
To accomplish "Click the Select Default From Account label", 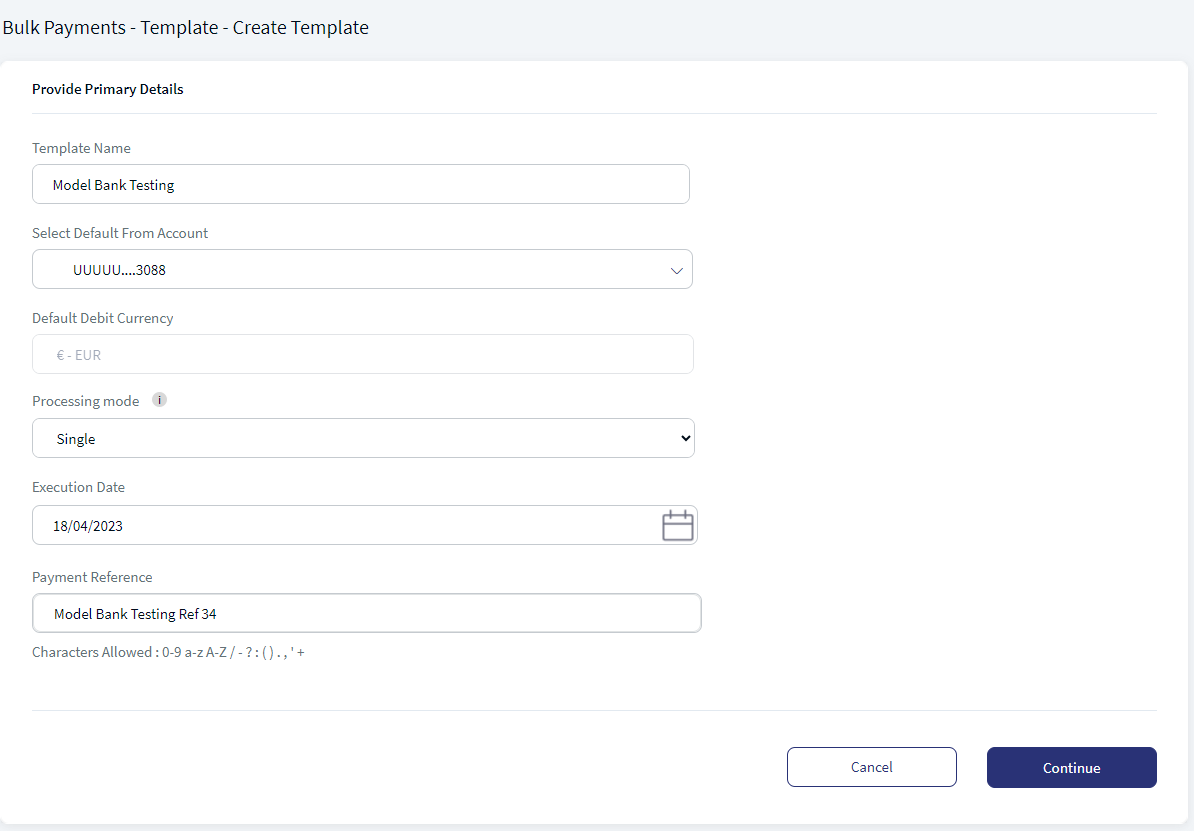I will click(120, 233).
